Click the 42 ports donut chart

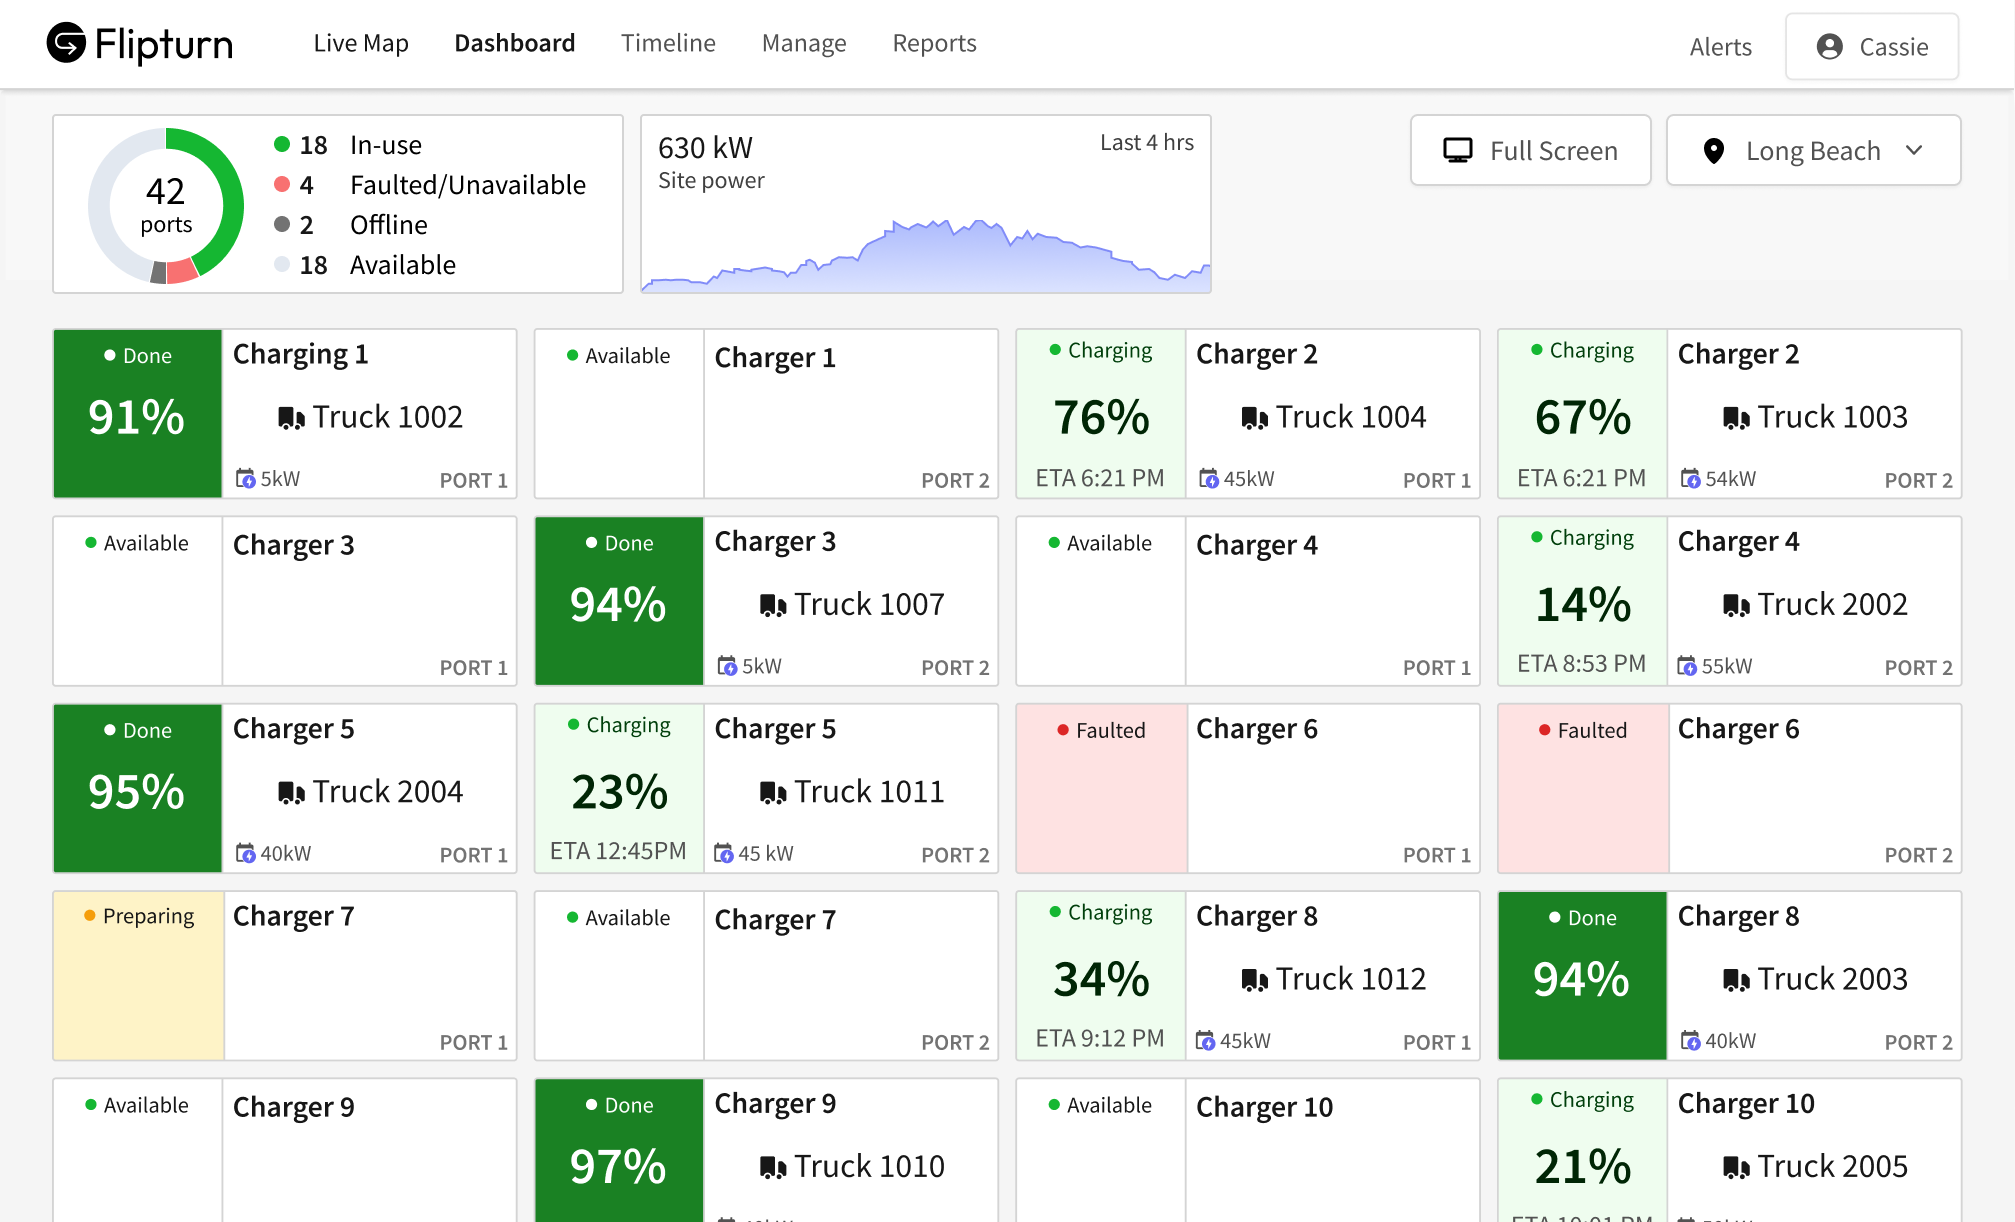[x=166, y=205]
